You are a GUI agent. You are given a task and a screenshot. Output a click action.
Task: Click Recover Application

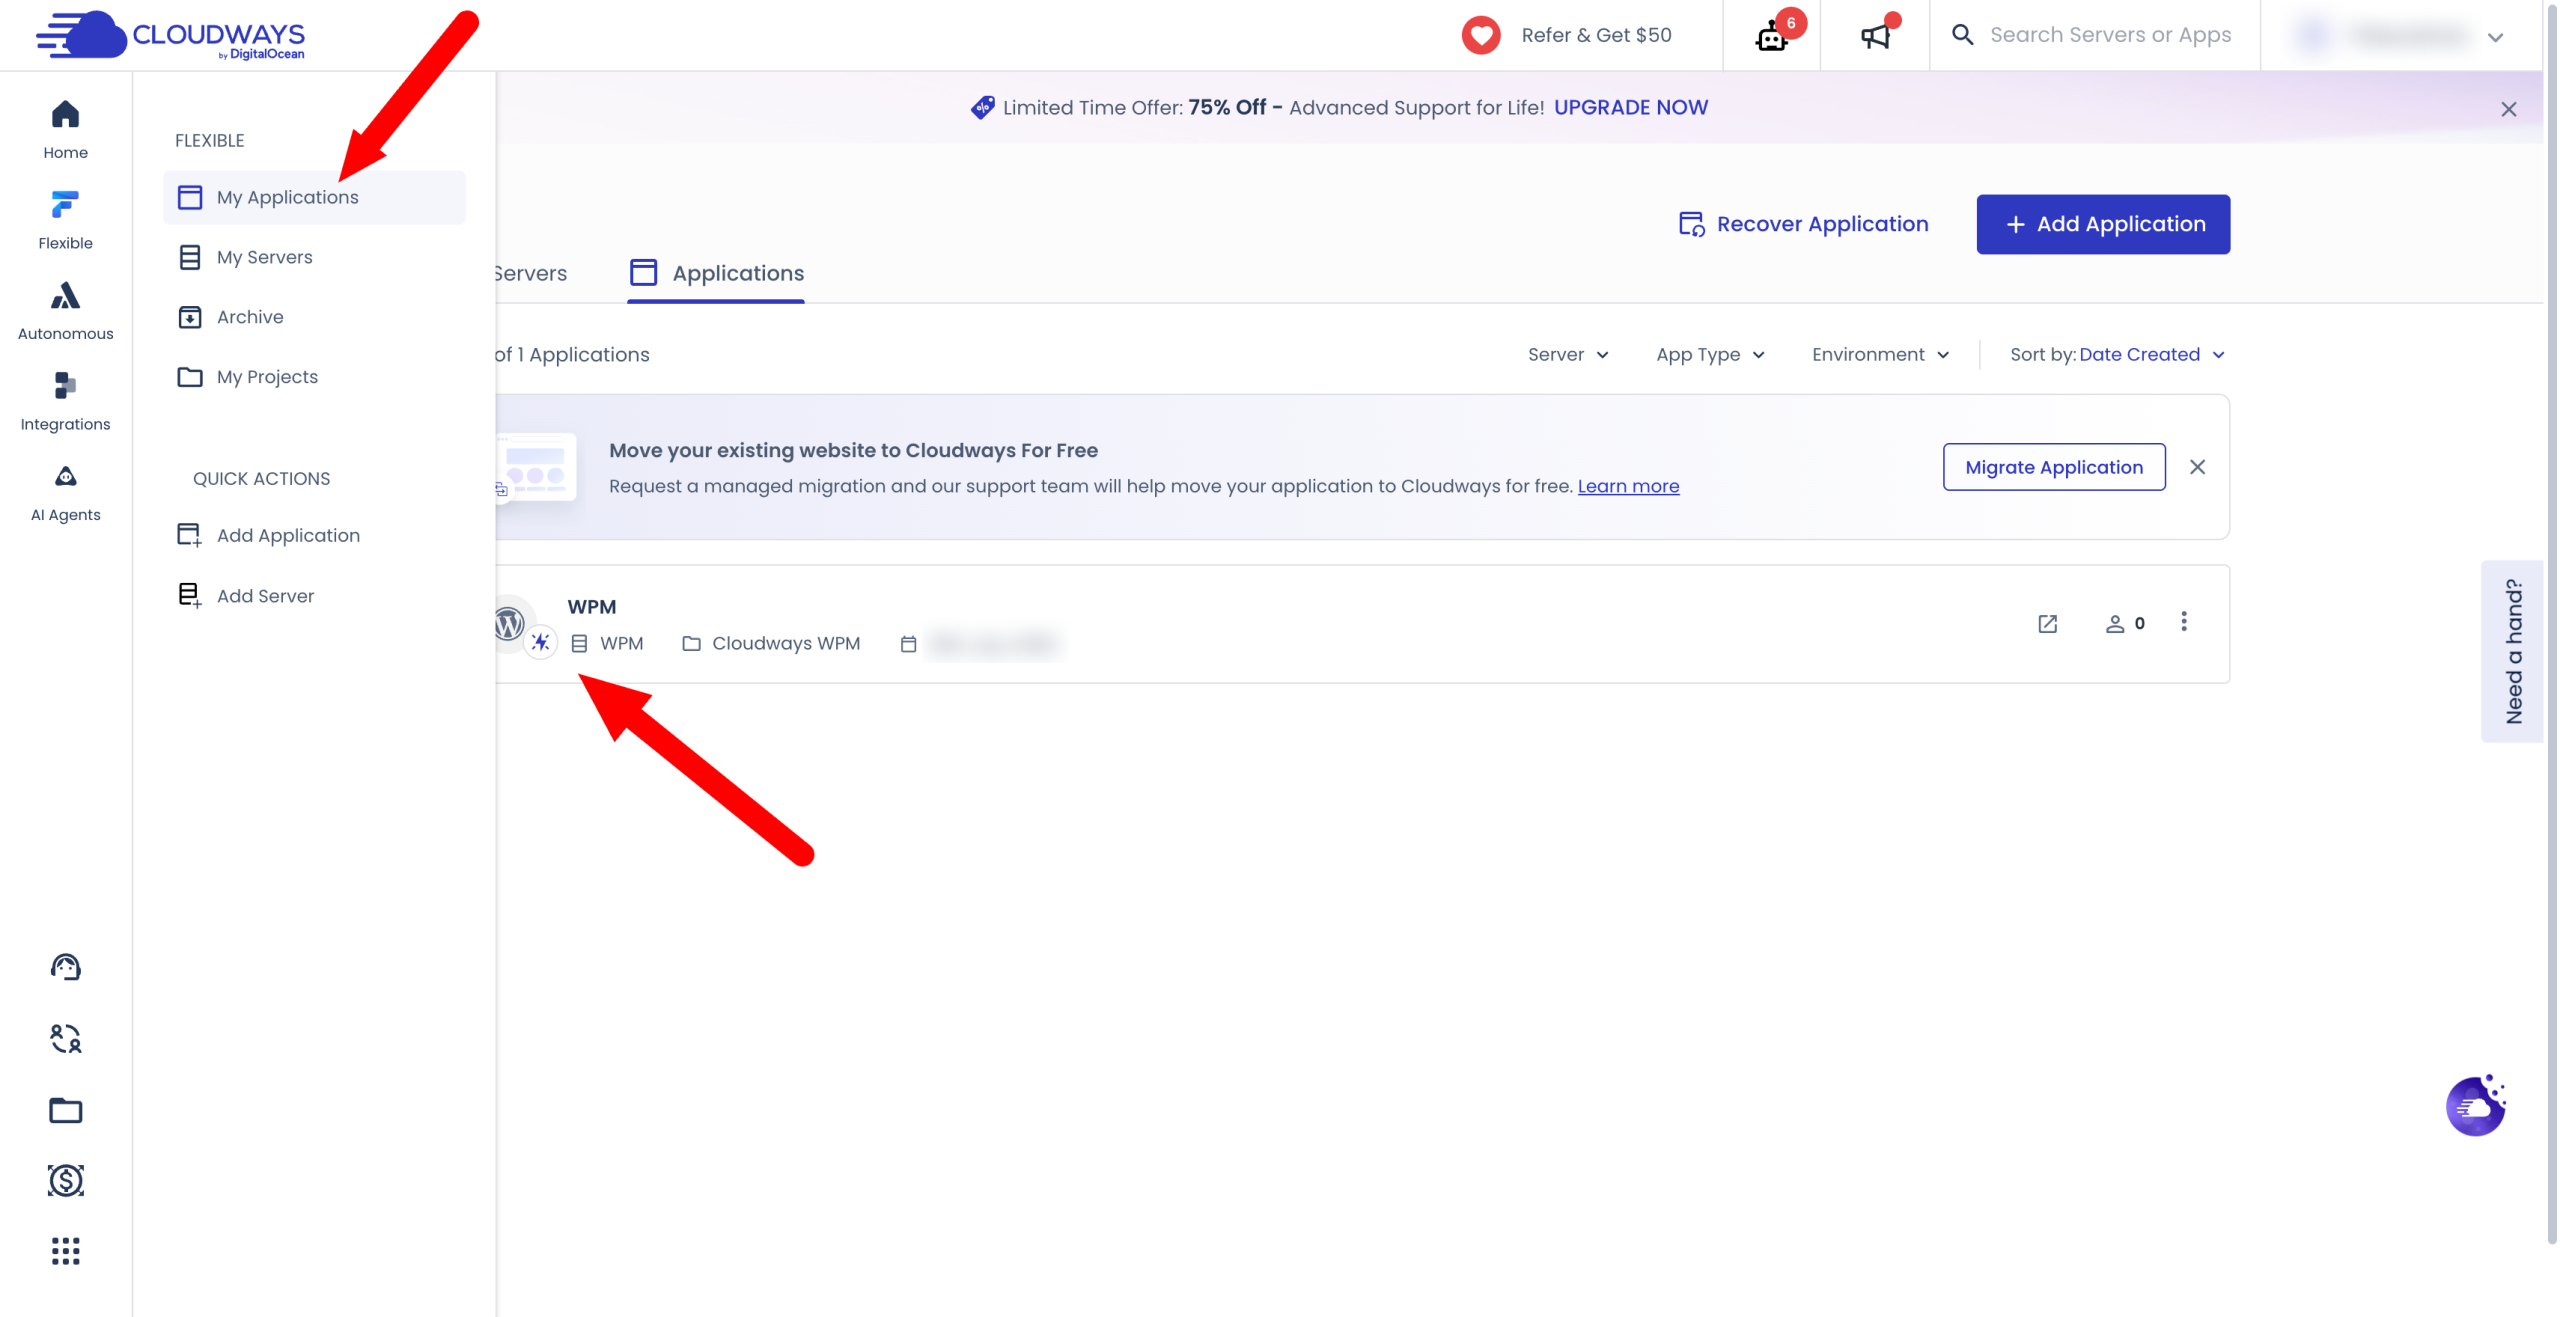(x=1803, y=224)
